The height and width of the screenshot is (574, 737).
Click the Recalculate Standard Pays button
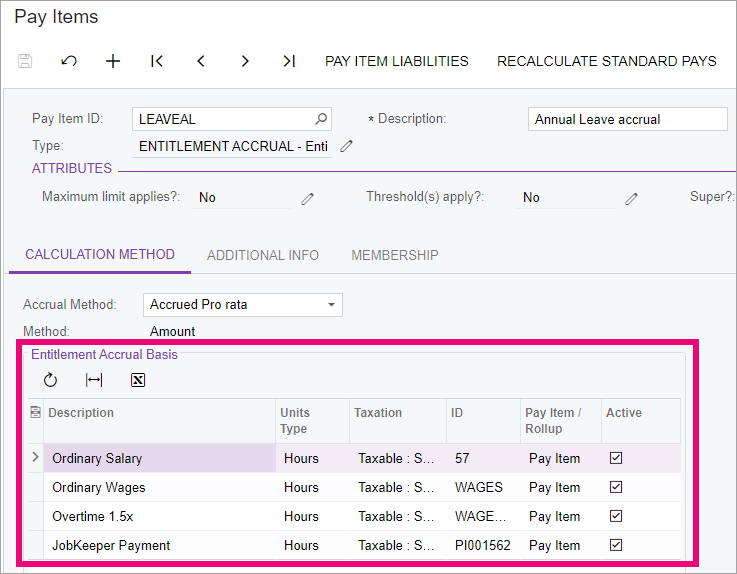point(606,61)
